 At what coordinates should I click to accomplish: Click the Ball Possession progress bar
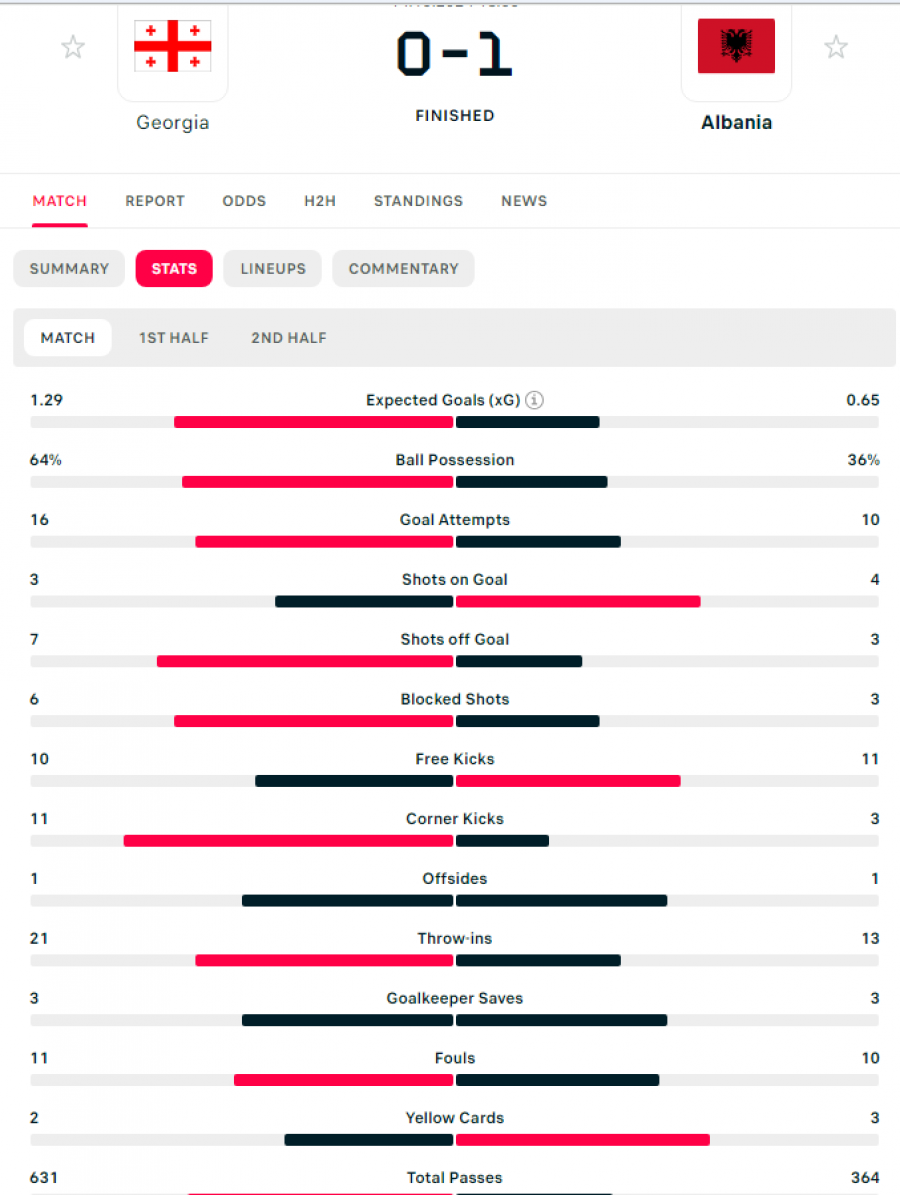pos(454,482)
